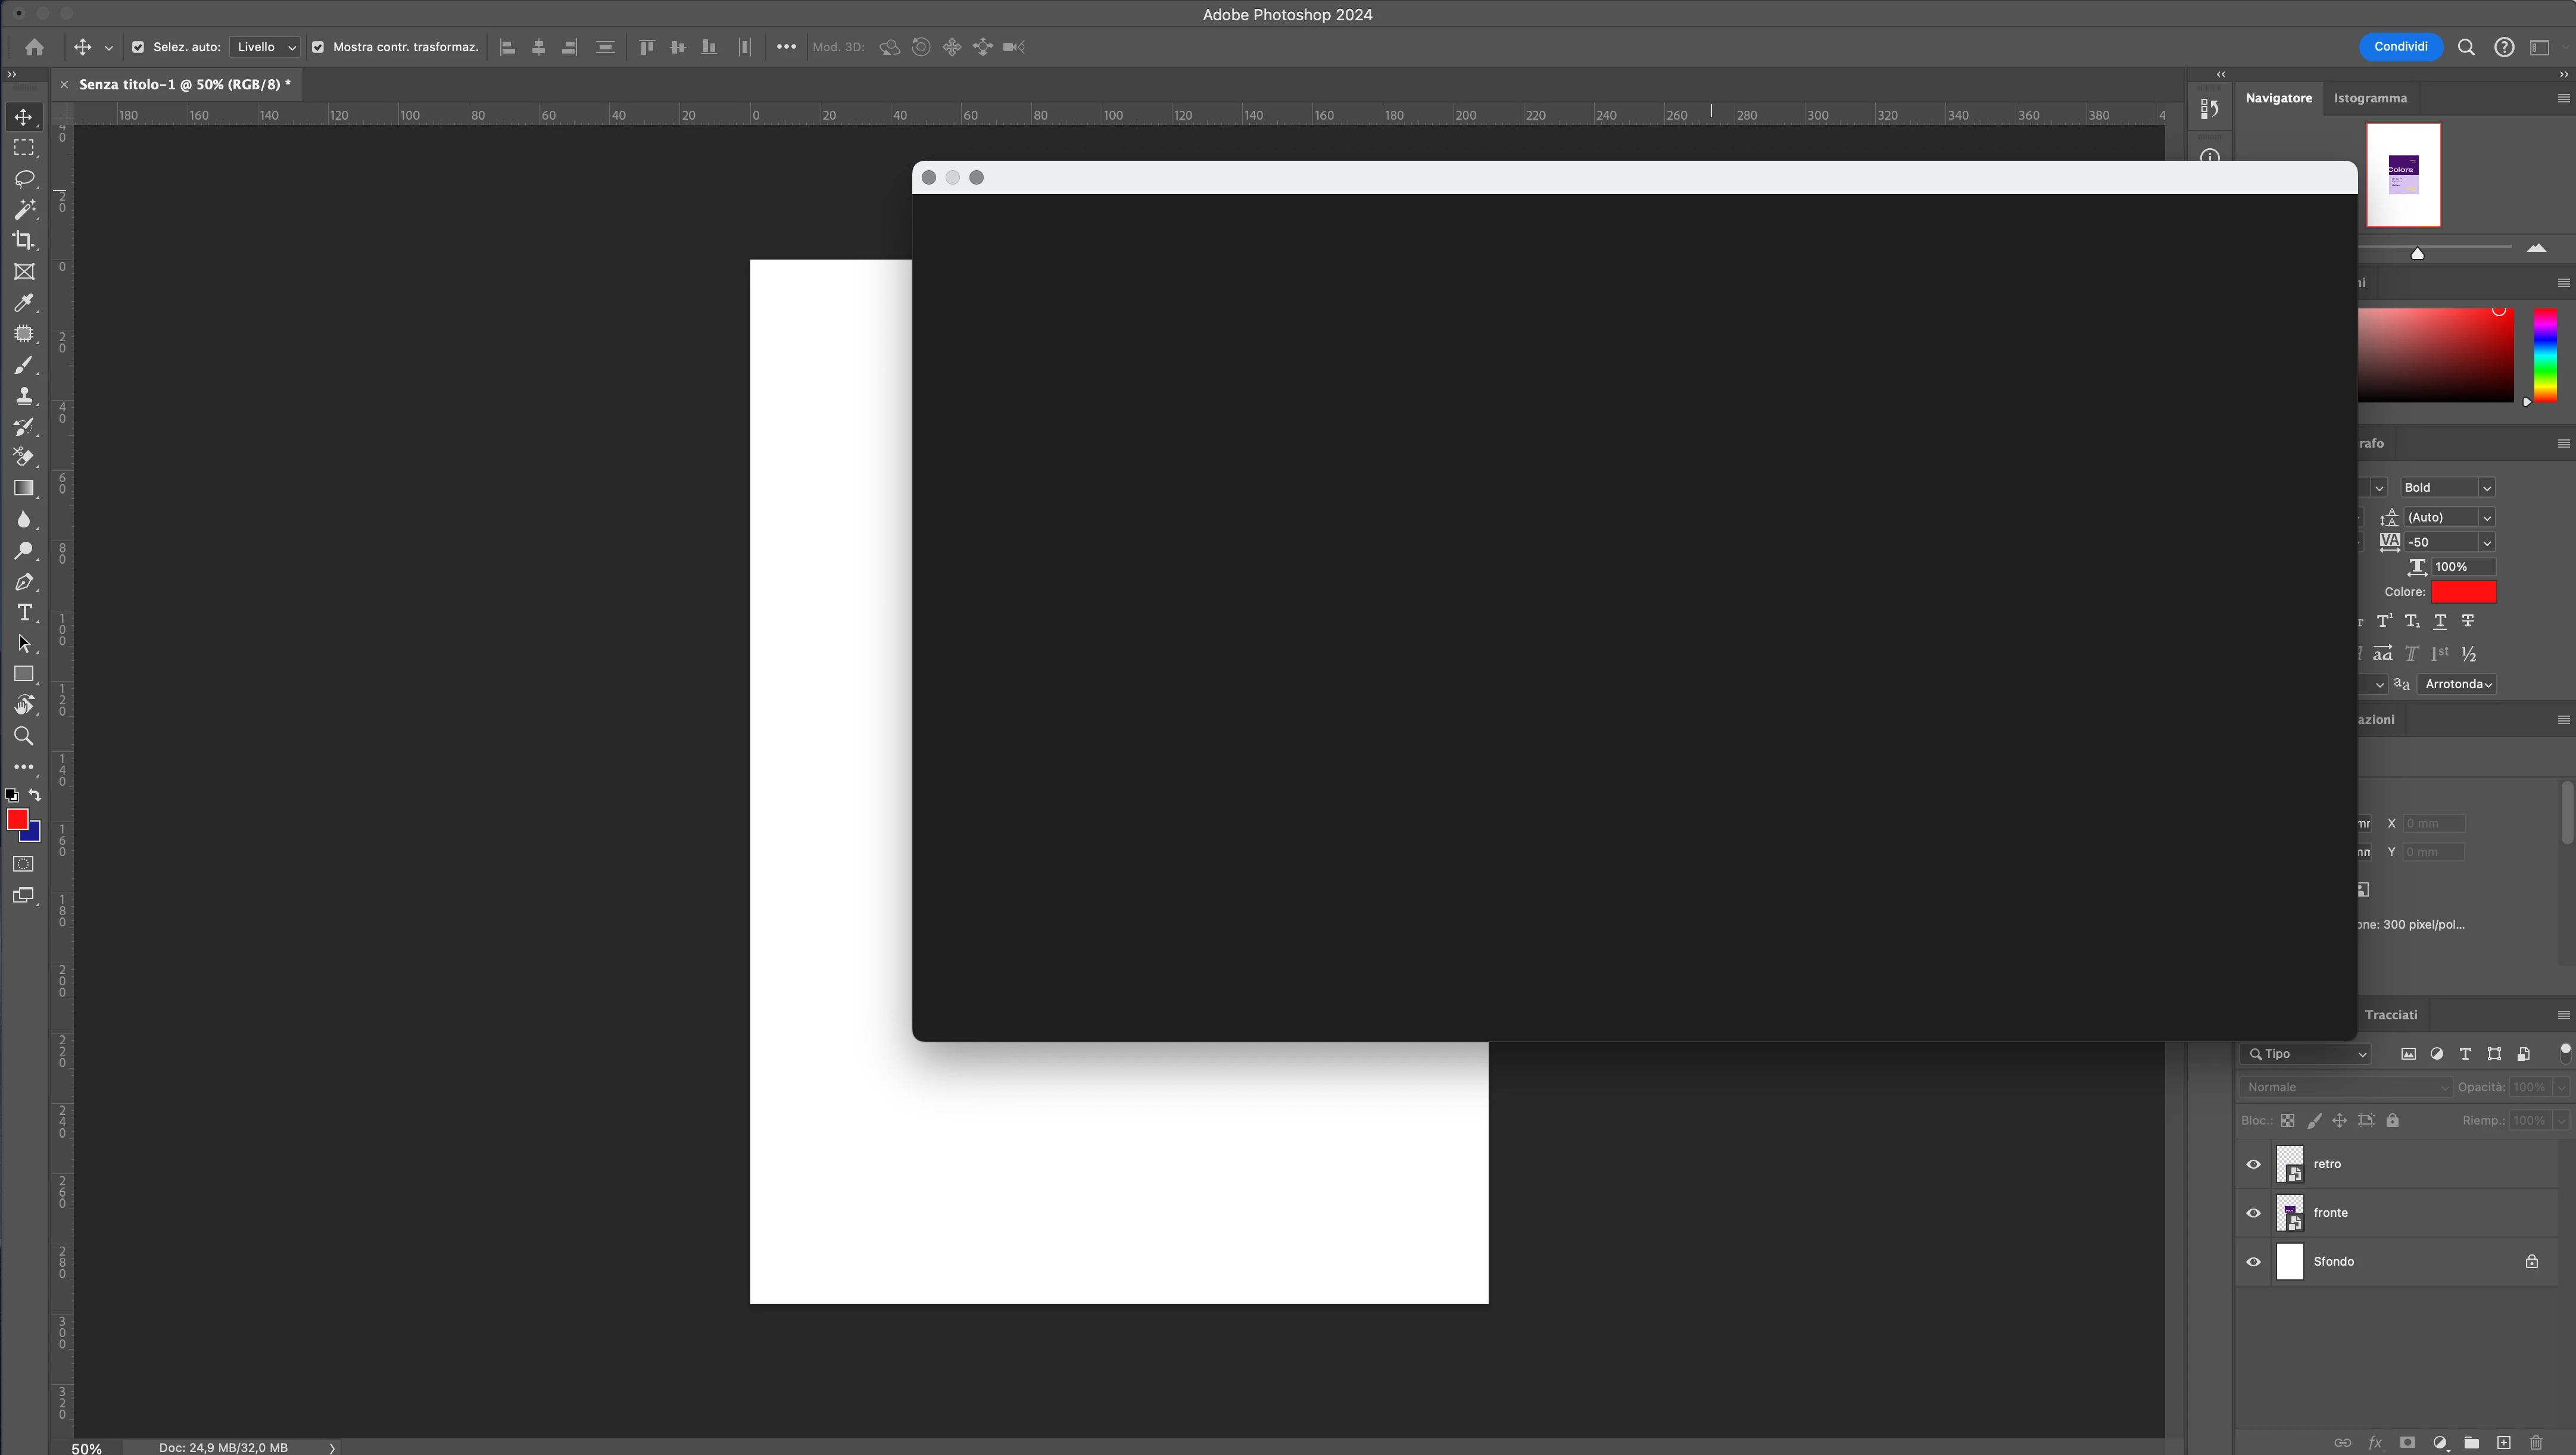Click the Condividi button

pos(2400,47)
